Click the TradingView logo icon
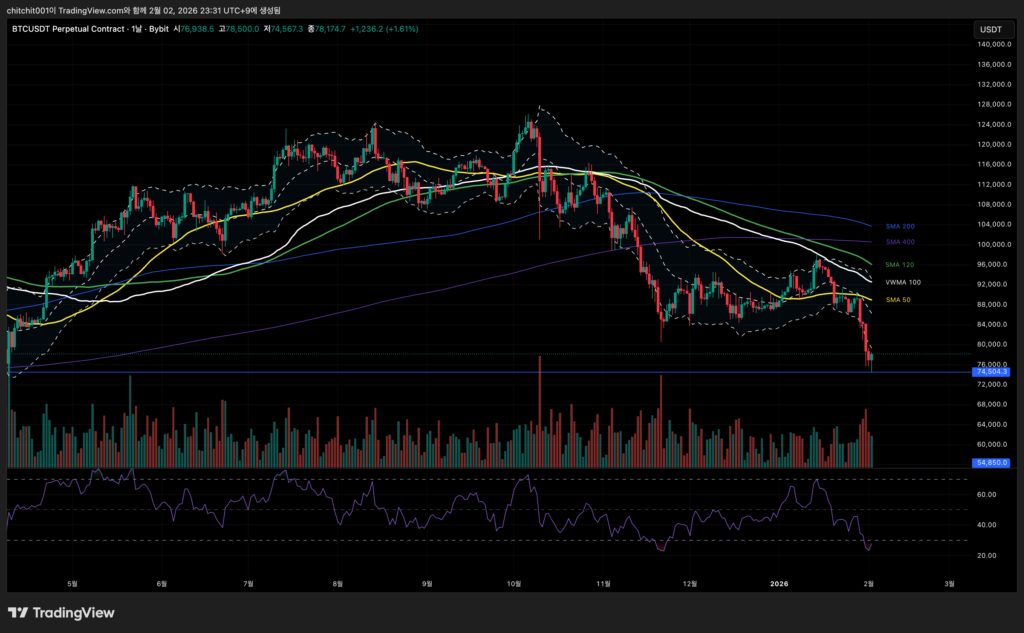Viewport: 1024px width, 633px height. (19, 613)
